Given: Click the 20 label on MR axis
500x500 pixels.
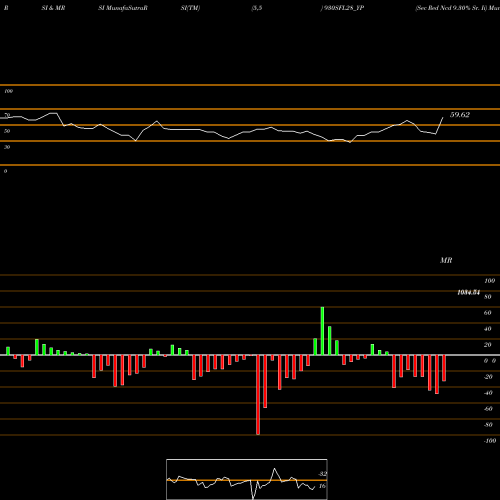Looking at the screenshot, I should point(488,345).
